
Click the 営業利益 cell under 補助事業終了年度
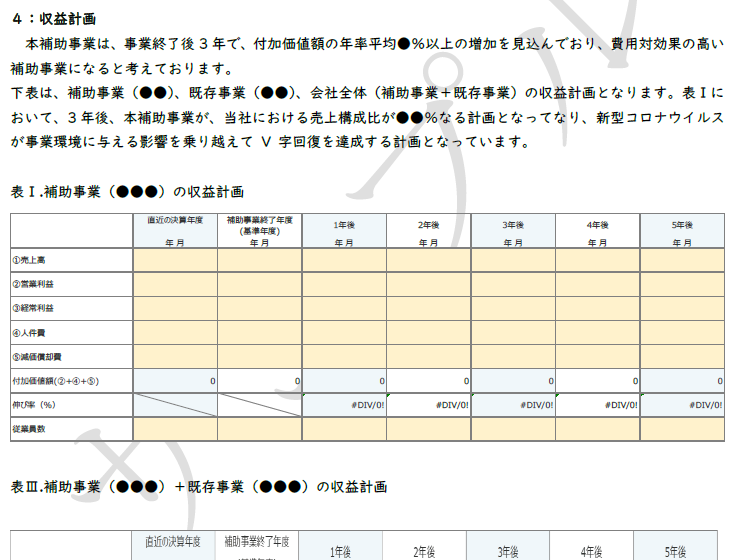pyautogui.click(x=260, y=284)
